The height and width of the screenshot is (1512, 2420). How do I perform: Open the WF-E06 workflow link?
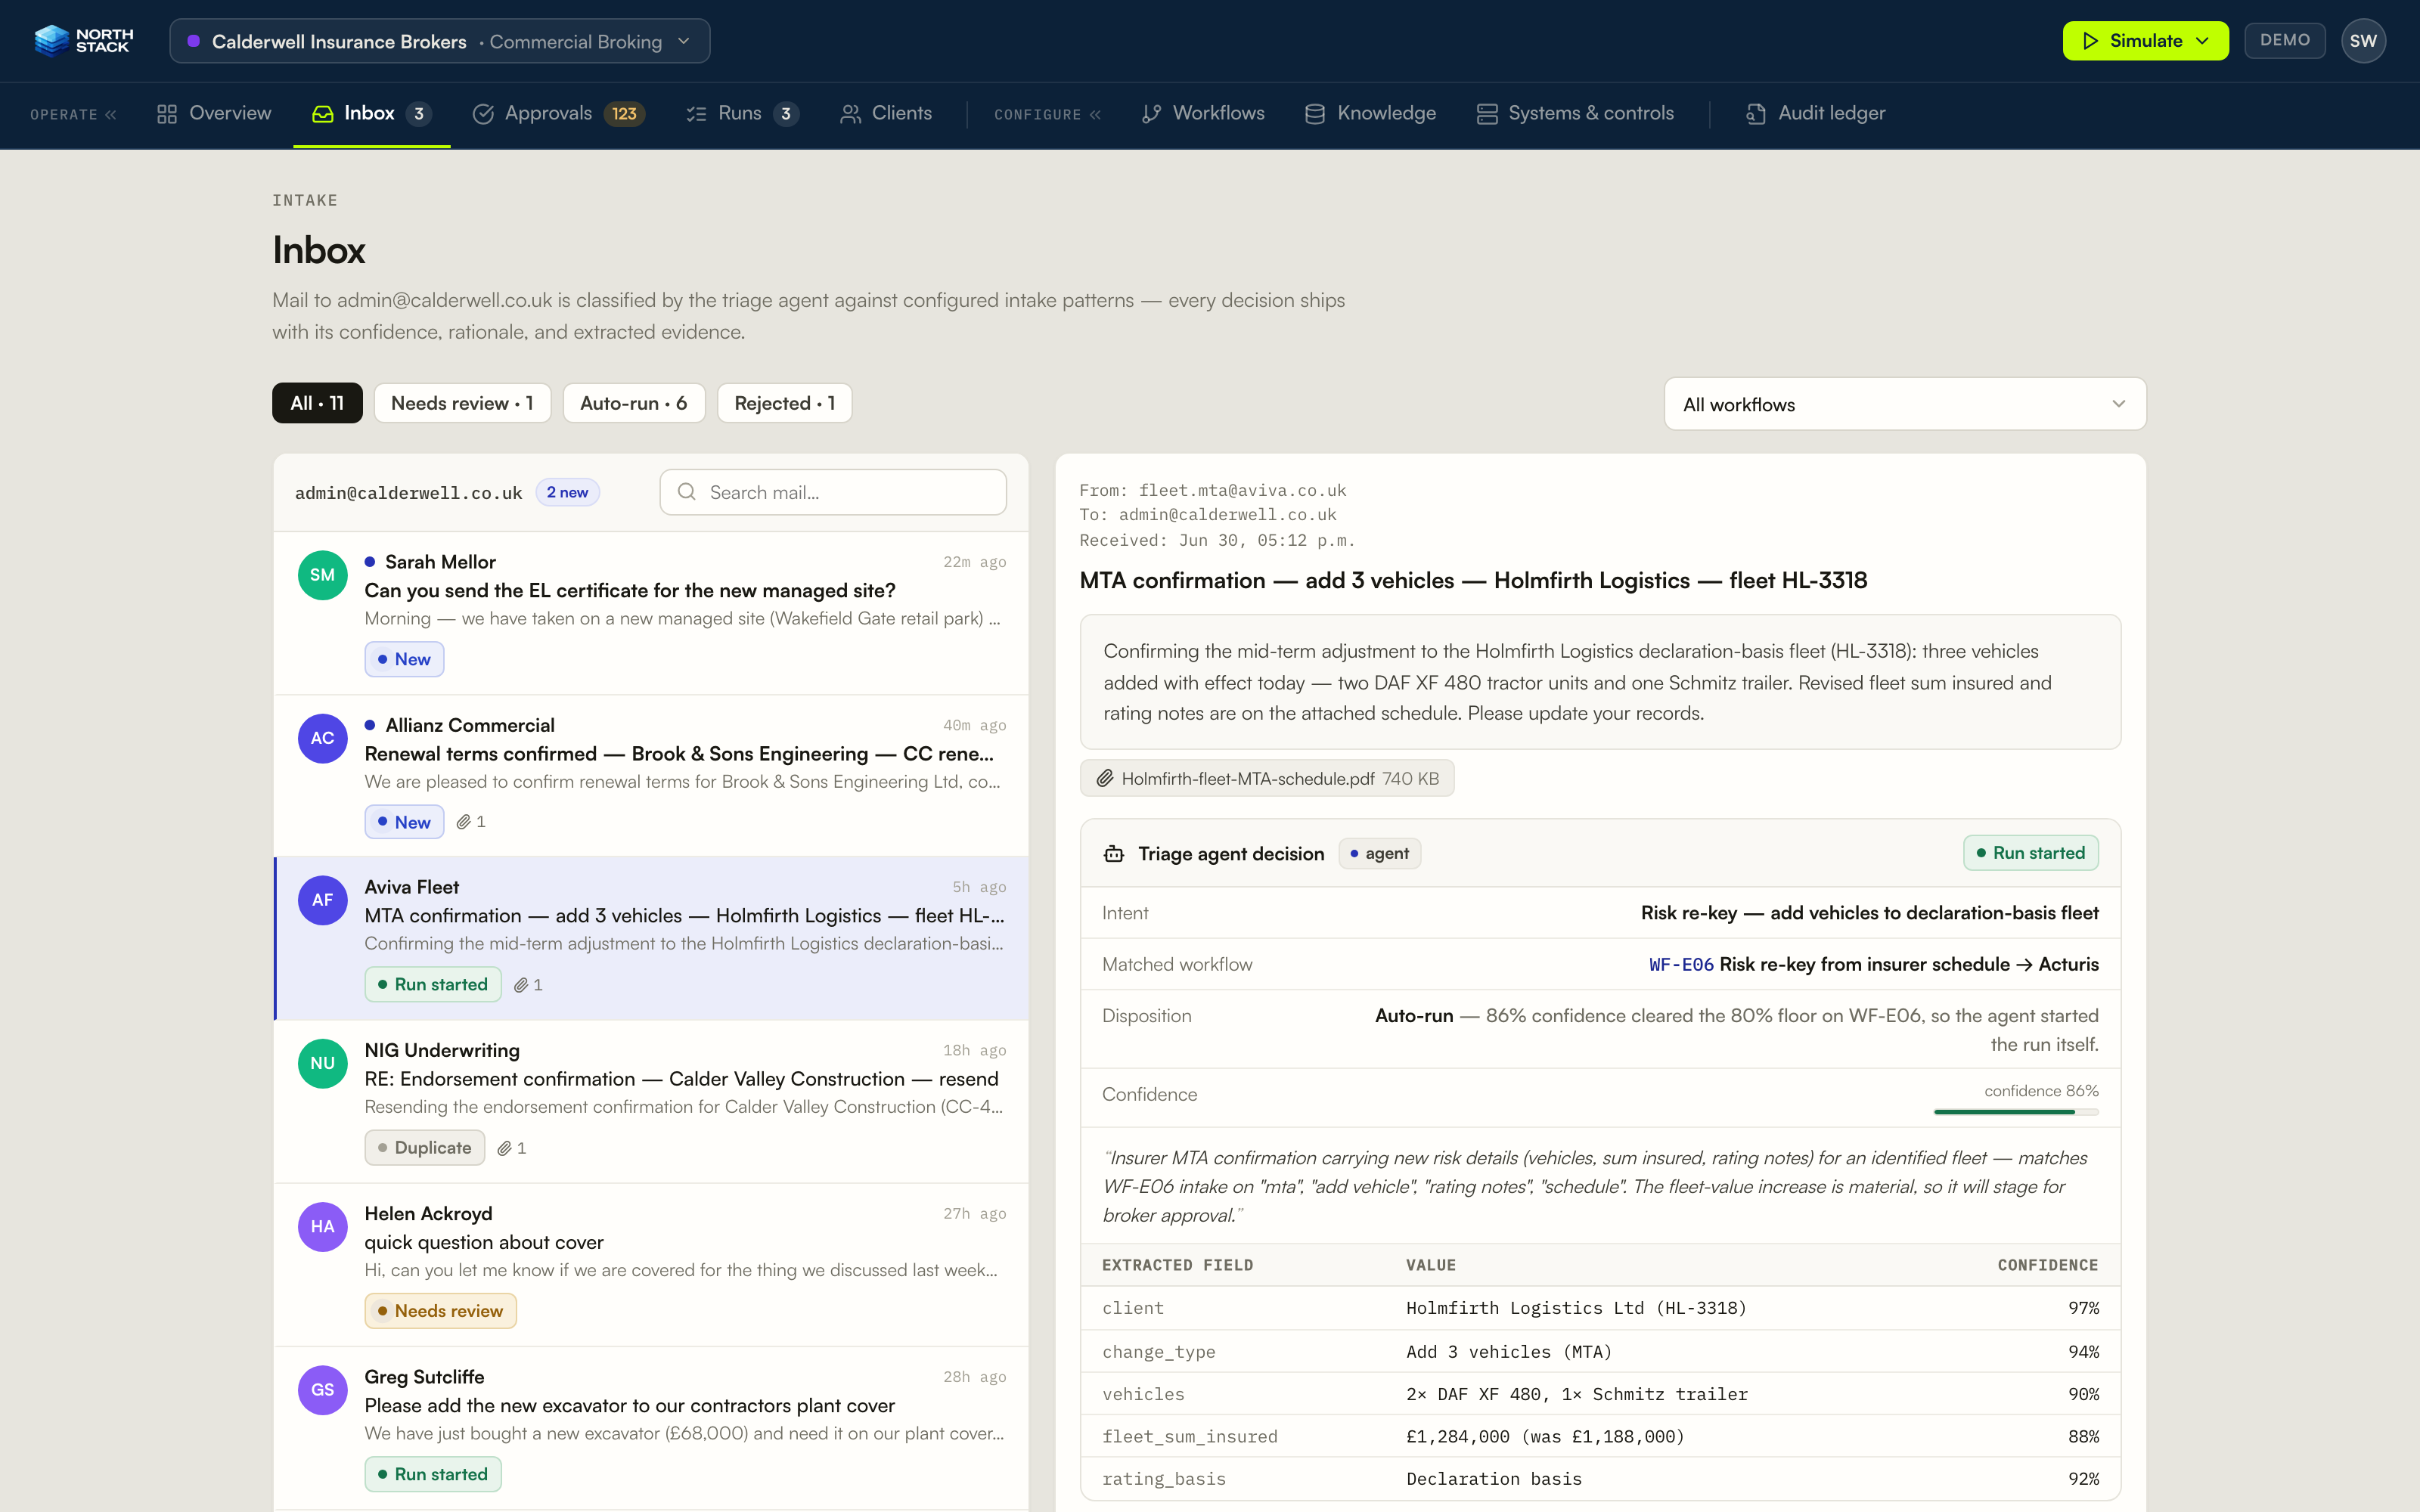pyautogui.click(x=1681, y=964)
